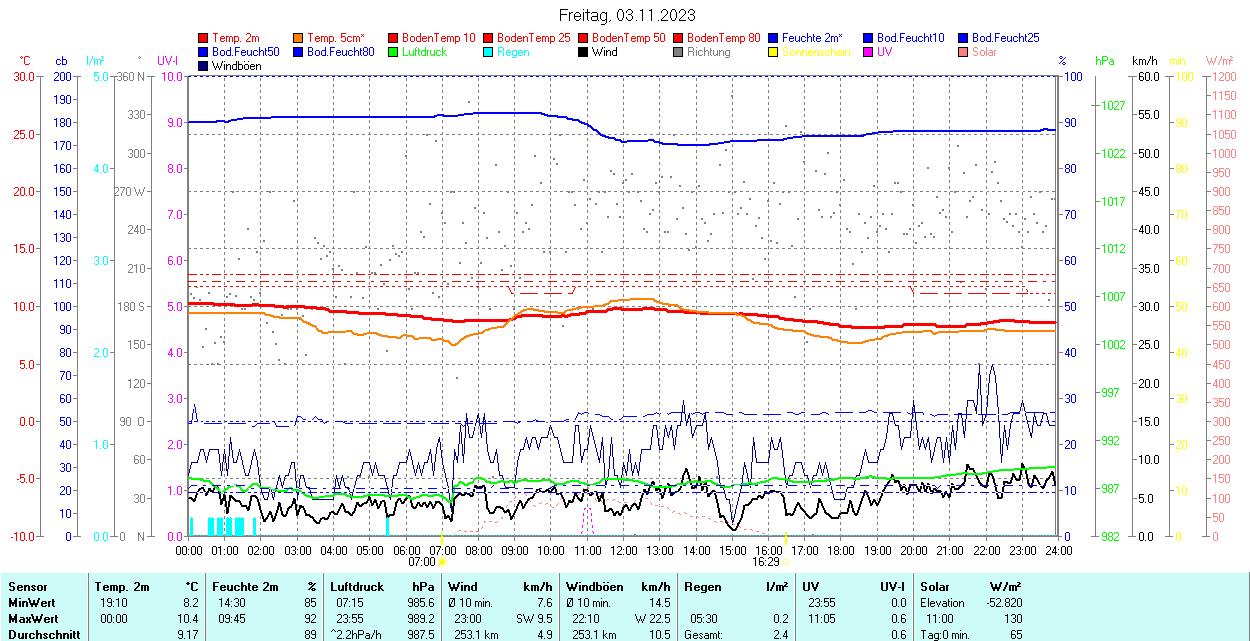Click the pink Solar legend square

pyautogui.click(x=964, y=52)
